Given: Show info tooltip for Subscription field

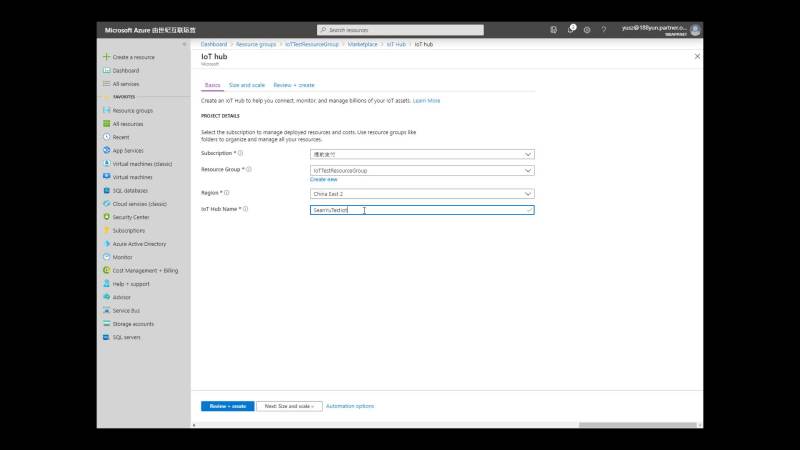Looking at the screenshot, I should [x=240, y=153].
